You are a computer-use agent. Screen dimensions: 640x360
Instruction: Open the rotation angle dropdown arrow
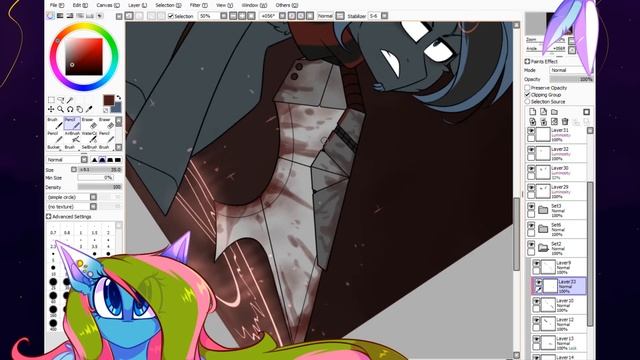point(282,16)
